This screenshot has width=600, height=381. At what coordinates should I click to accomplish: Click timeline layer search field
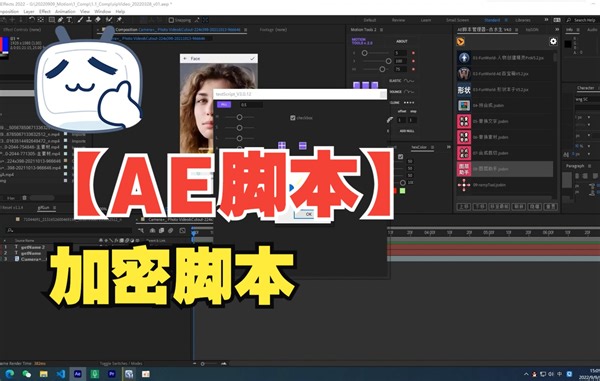69,230
